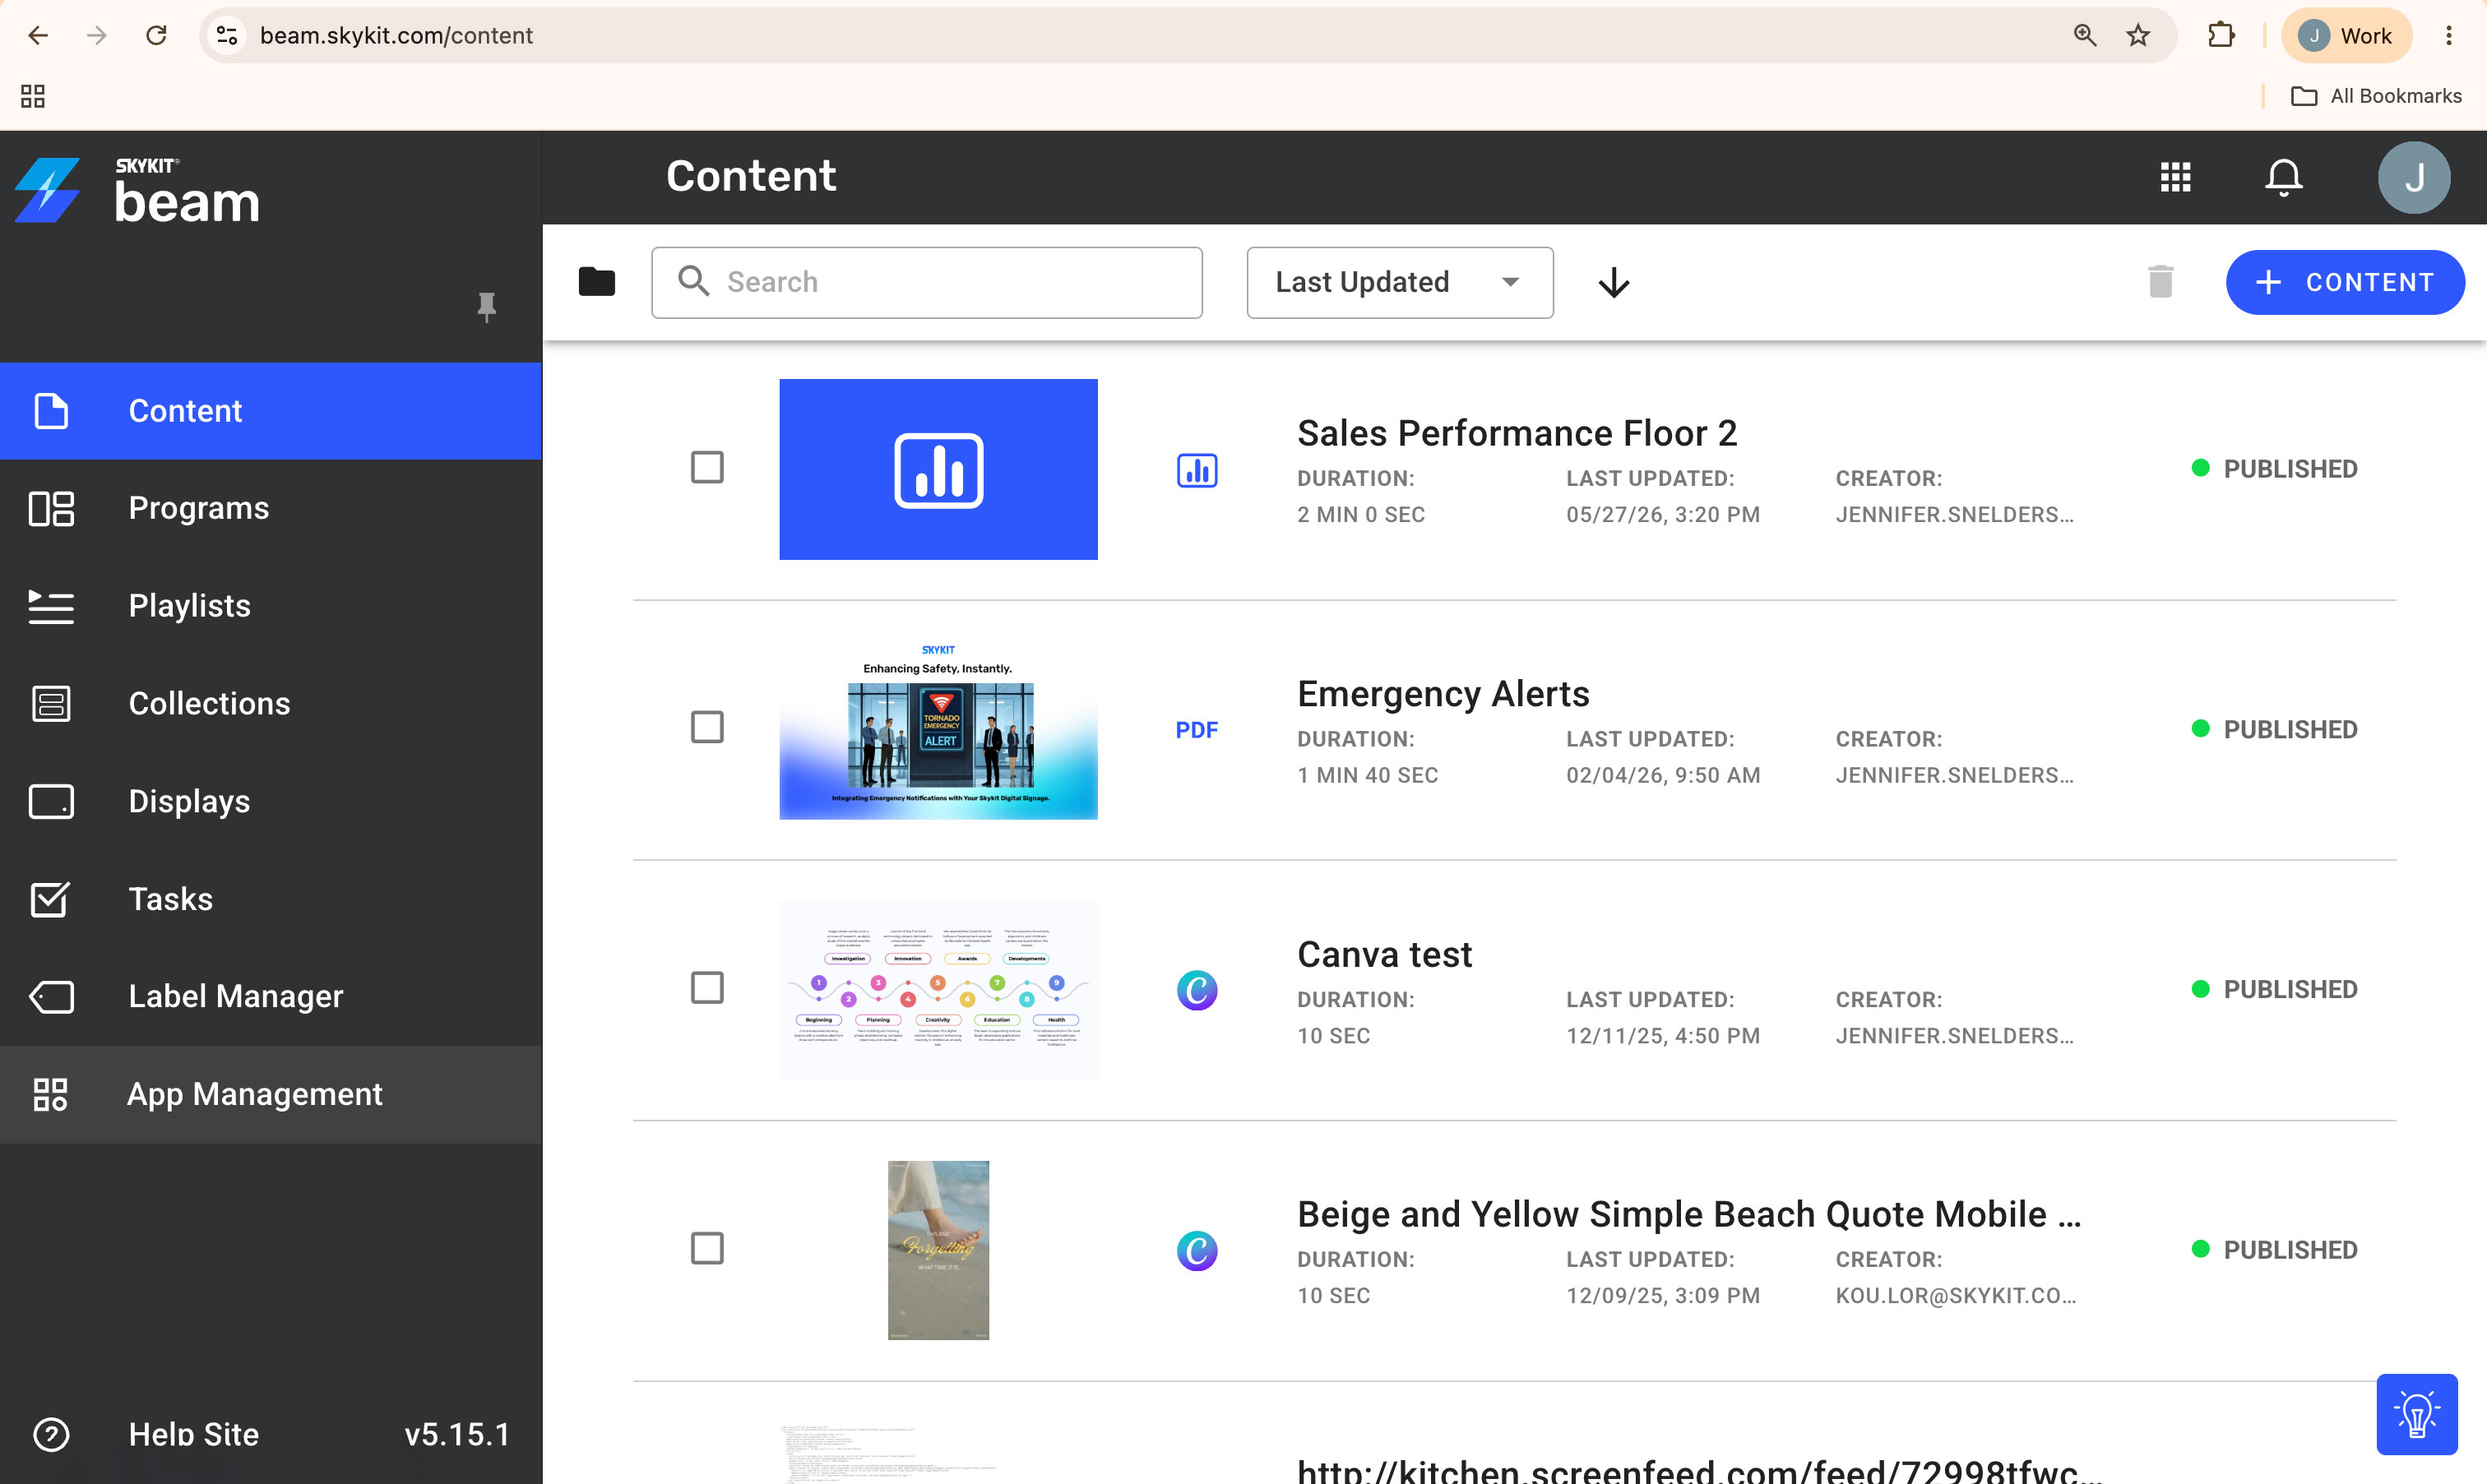Open the apps grid launcher

click(x=2175, y=177)
